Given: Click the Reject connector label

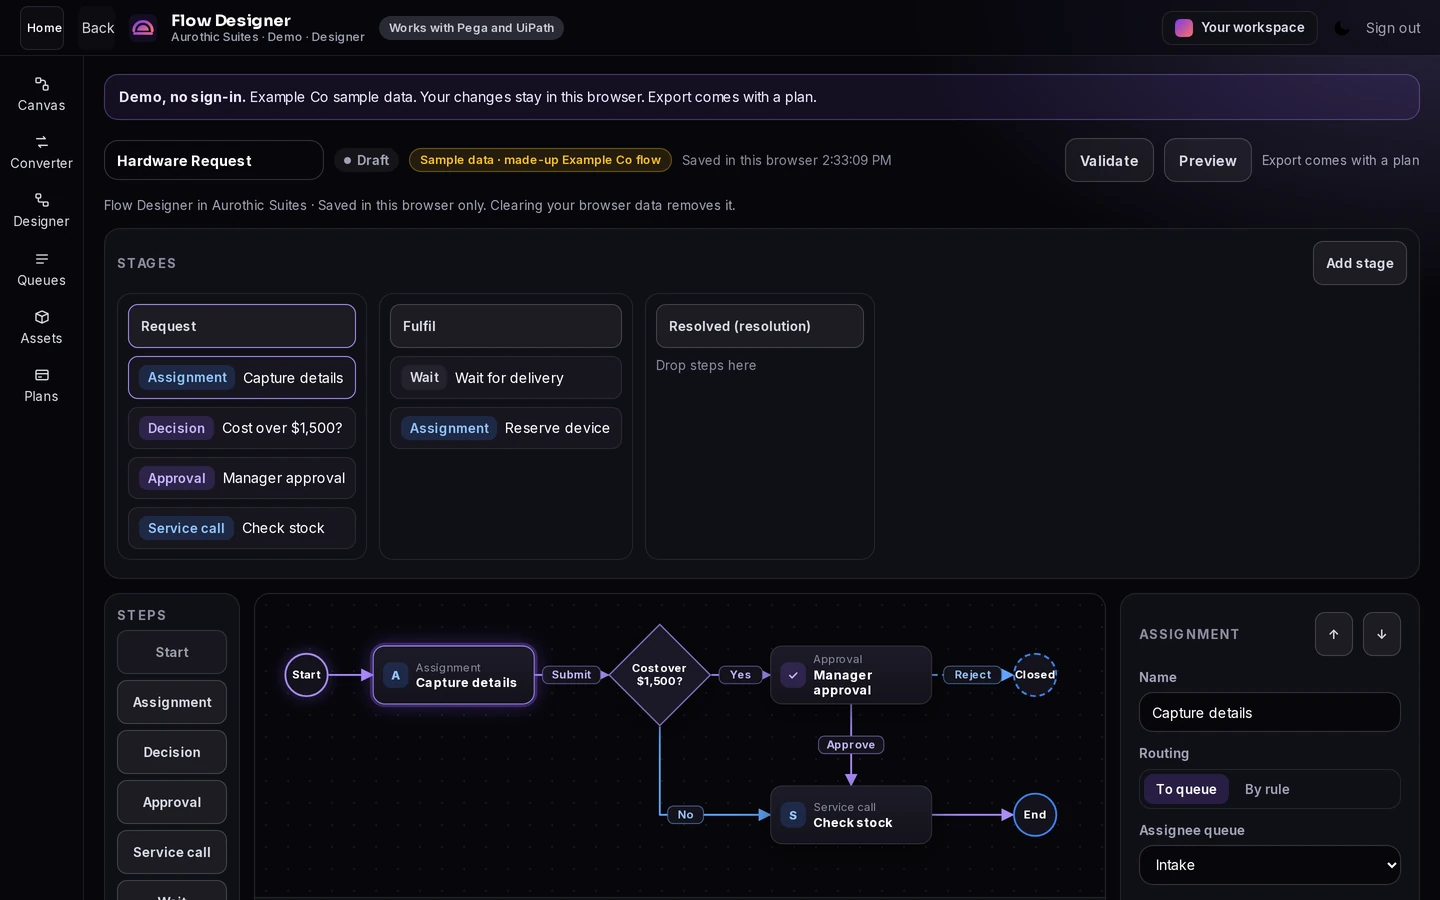Looking at the screenshot, I should click(973, 675).
